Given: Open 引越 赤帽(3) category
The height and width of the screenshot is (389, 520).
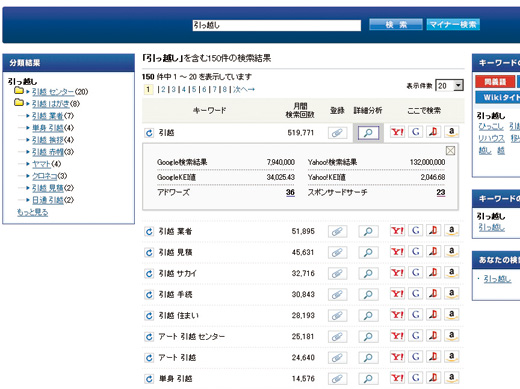Looking at the screenshot, I should [x=48, y=152].
